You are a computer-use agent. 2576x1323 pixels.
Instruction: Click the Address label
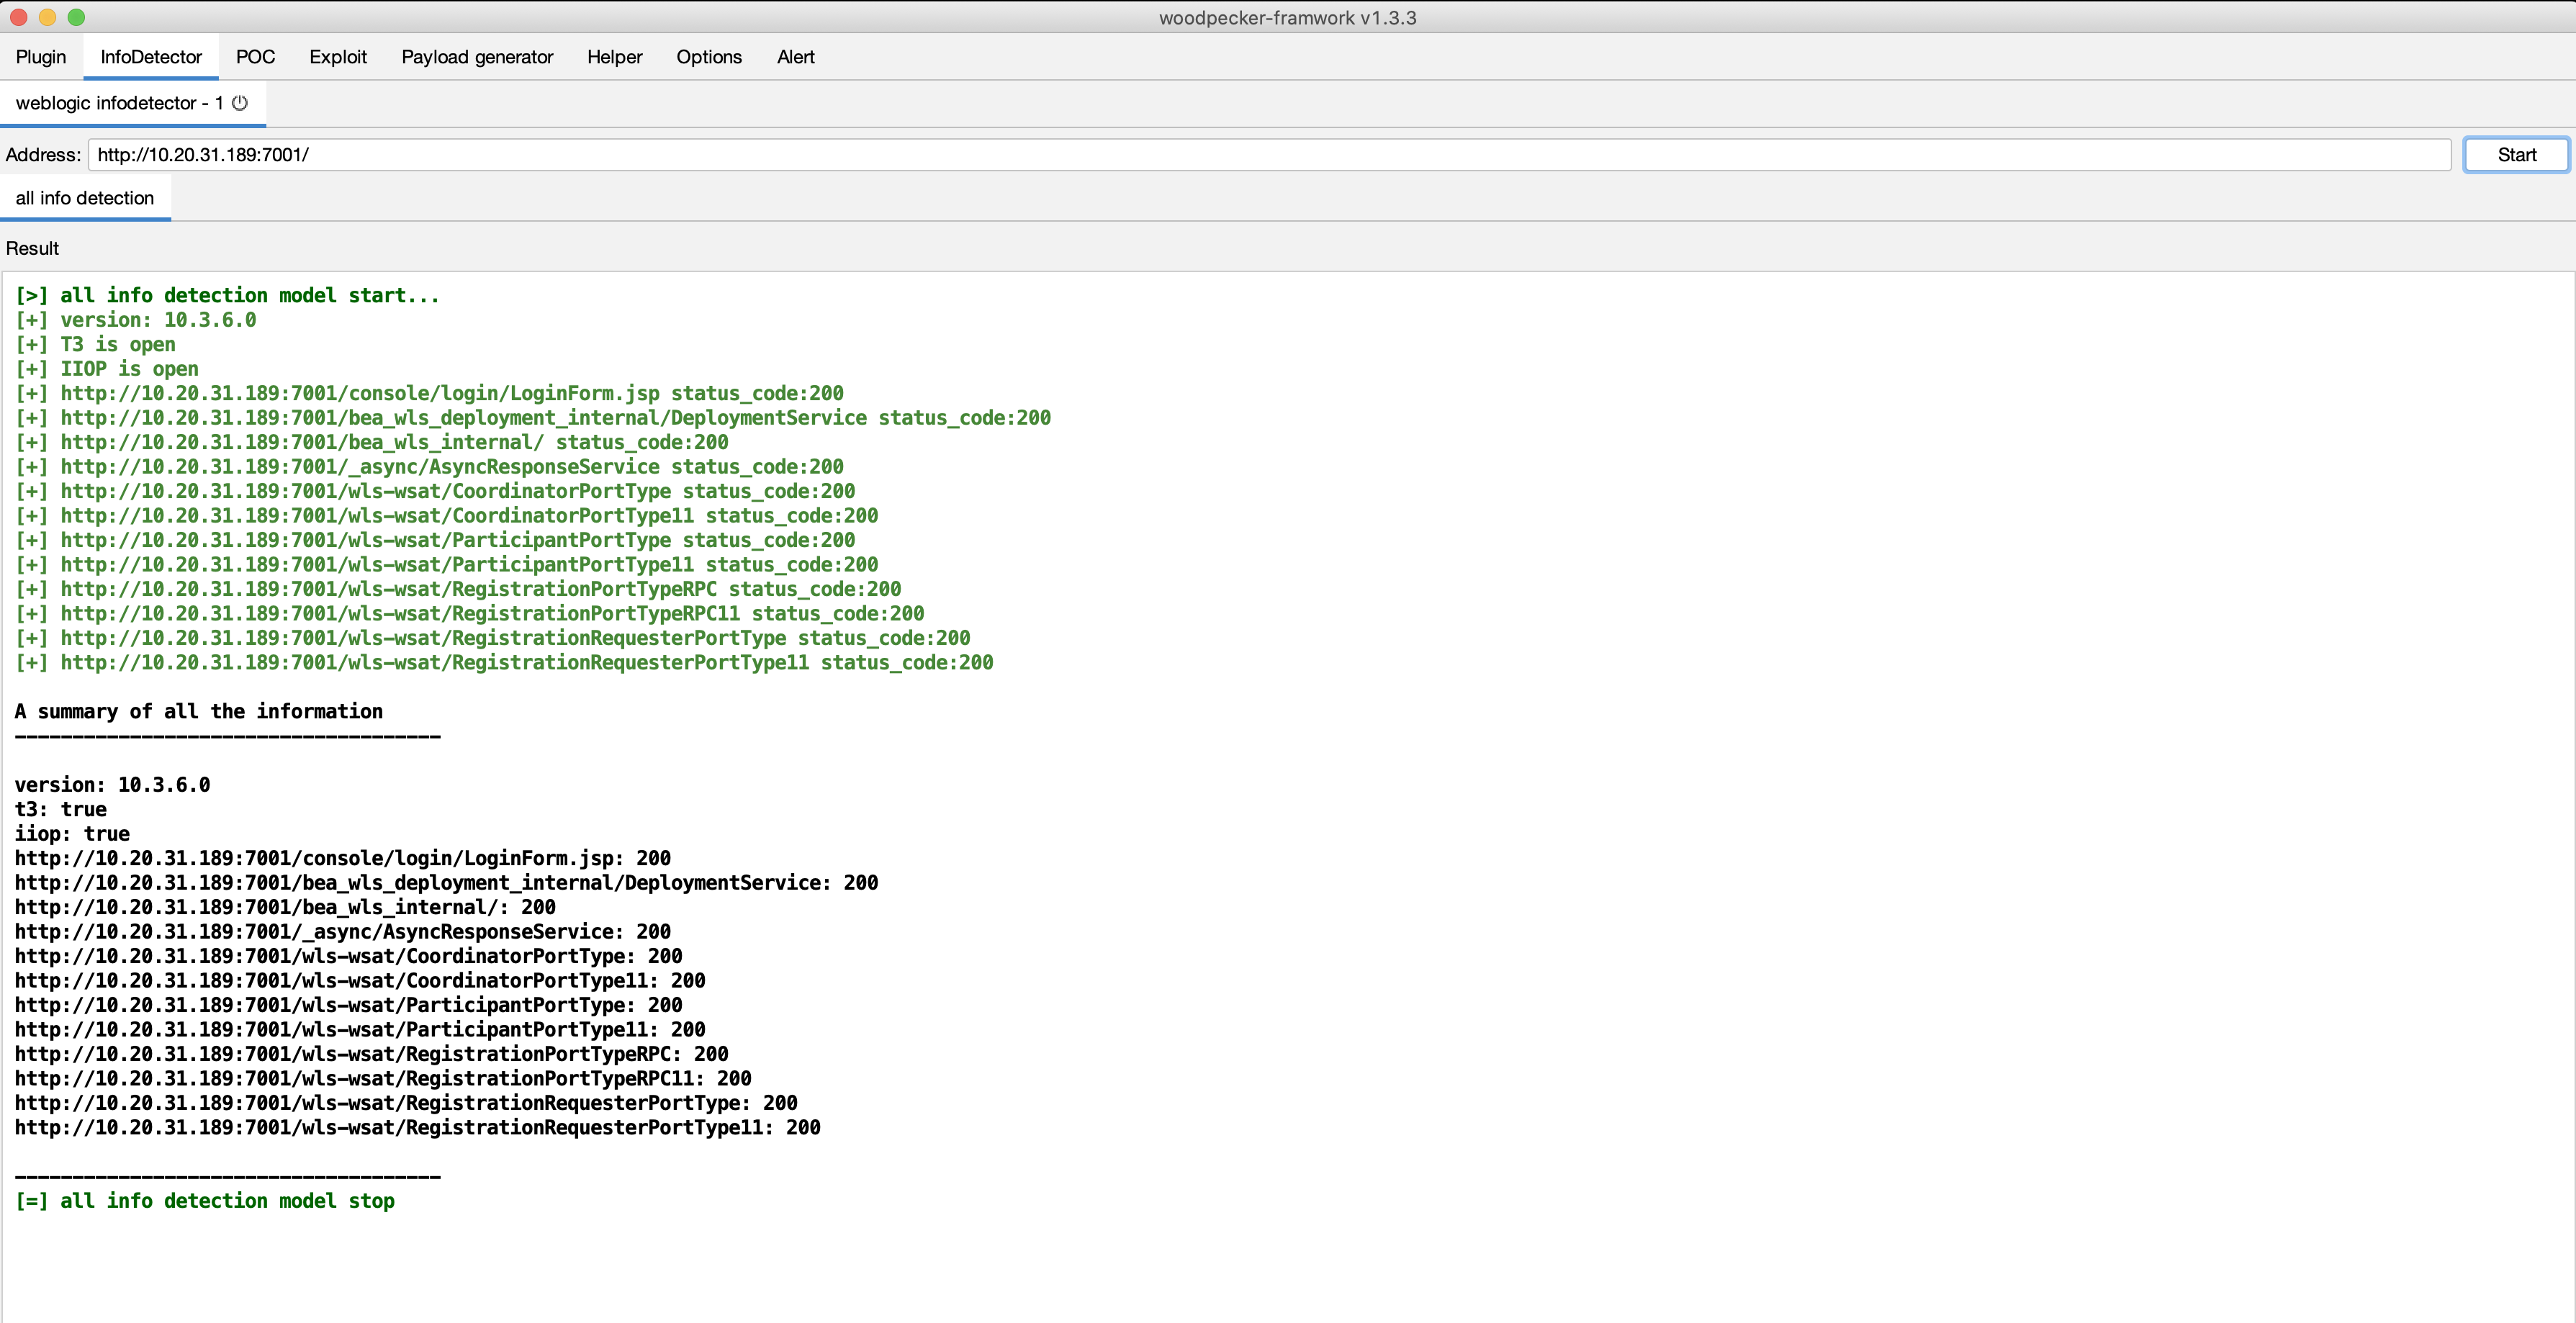43,155
